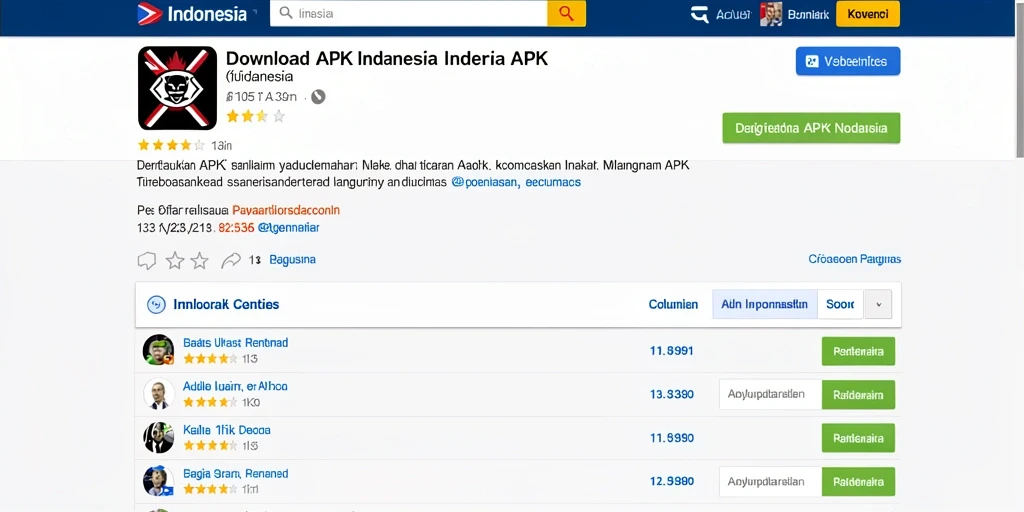Screen dimensions: 1024x512
Task: Open the Bagusina link
Action: tap(292, 259)
